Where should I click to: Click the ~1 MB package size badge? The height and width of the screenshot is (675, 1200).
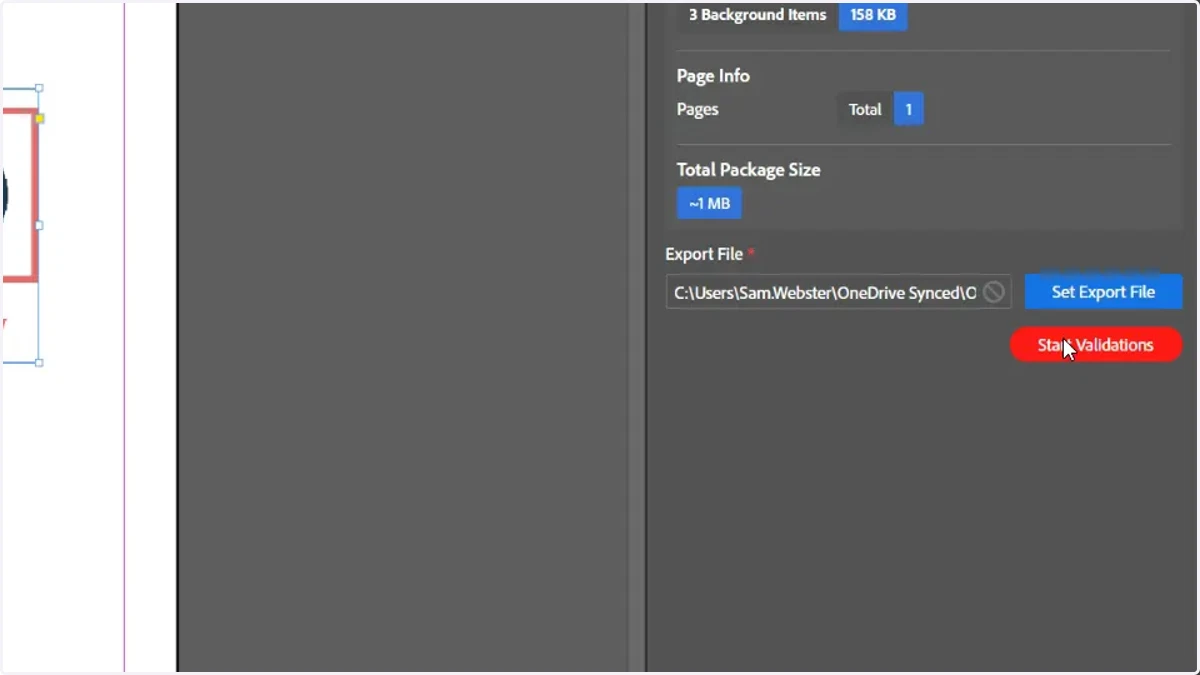pos(709,203)
